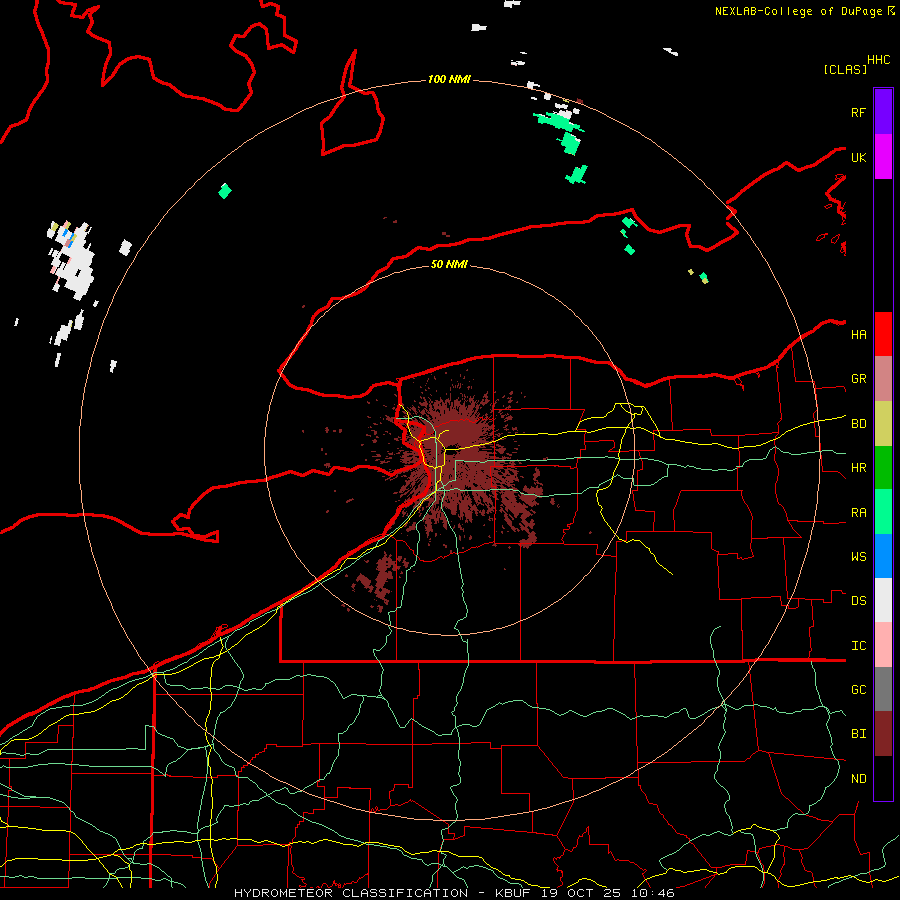Image resolution: width=900 pixels, height=900 pixels.
Task: Click the 'DS' legend label
Action: pos(858,601)
